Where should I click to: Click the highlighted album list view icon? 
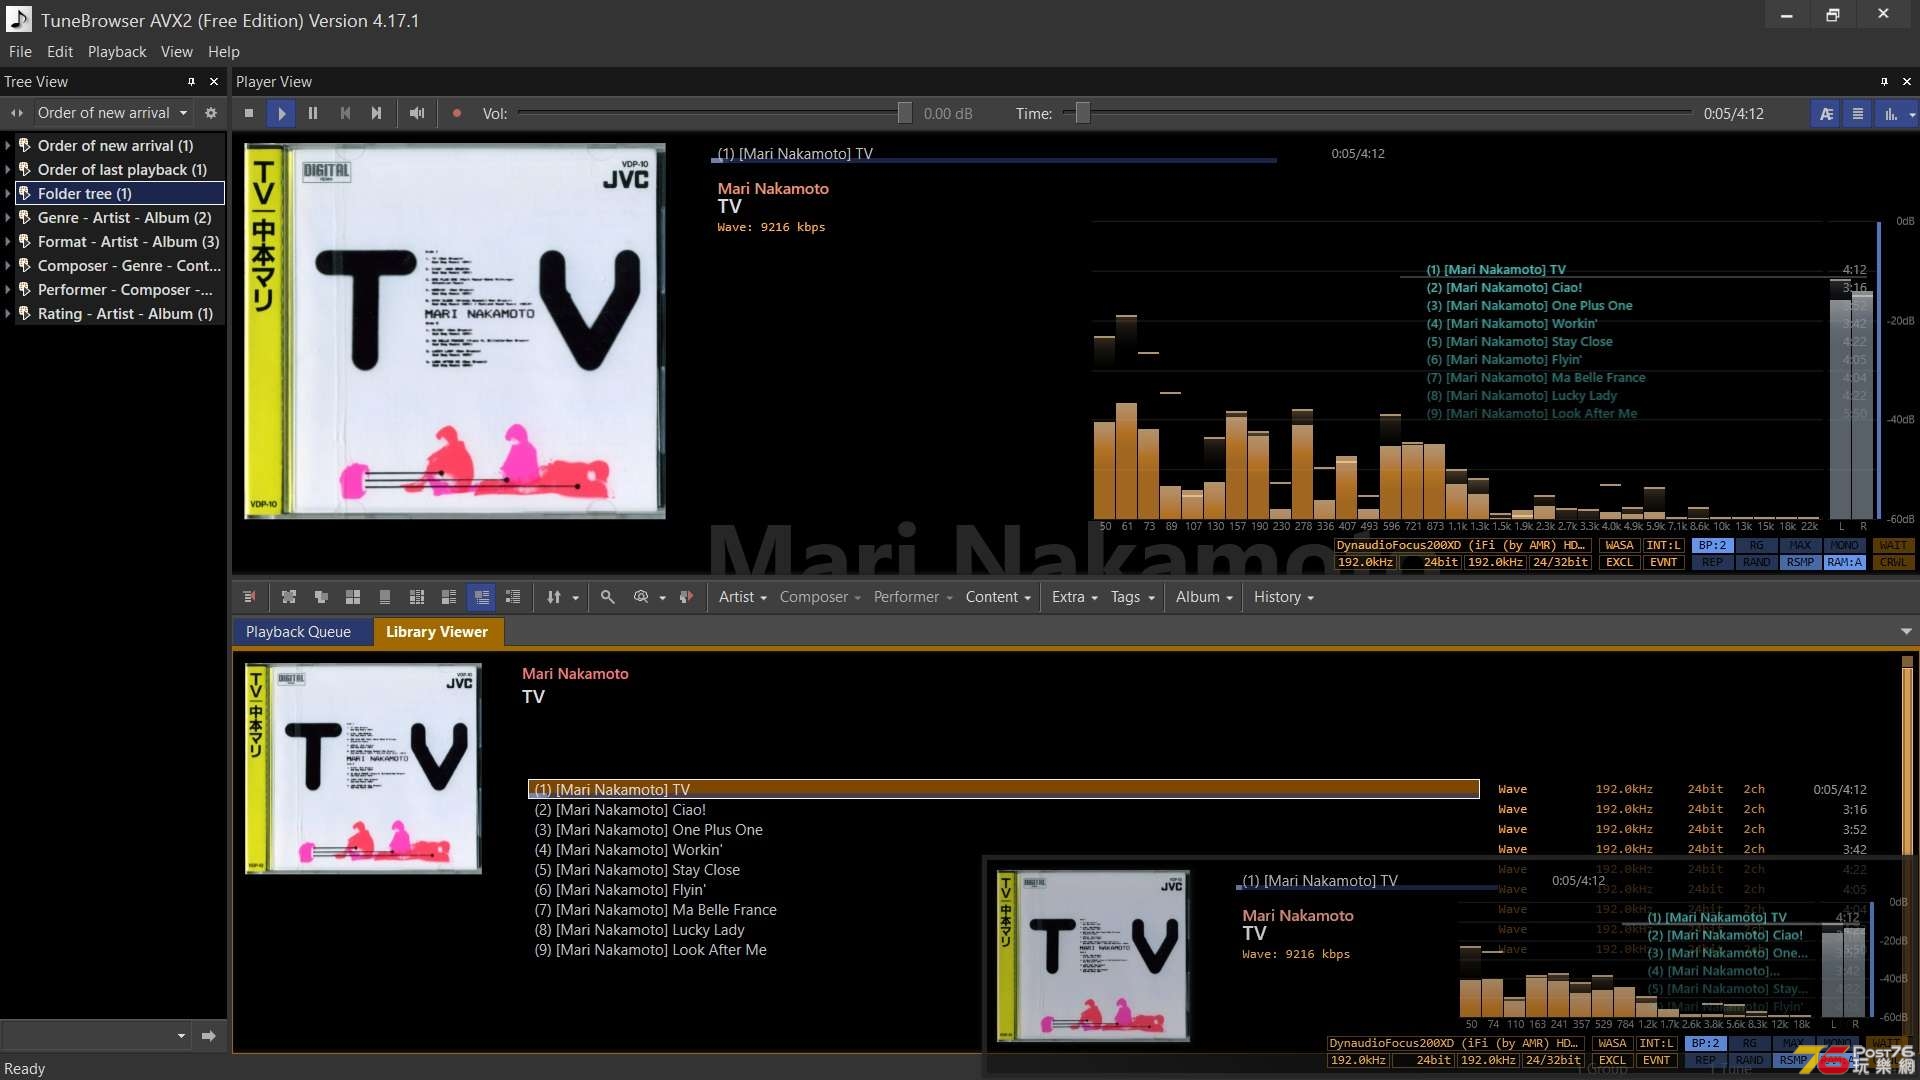click(x=481, y=597)
